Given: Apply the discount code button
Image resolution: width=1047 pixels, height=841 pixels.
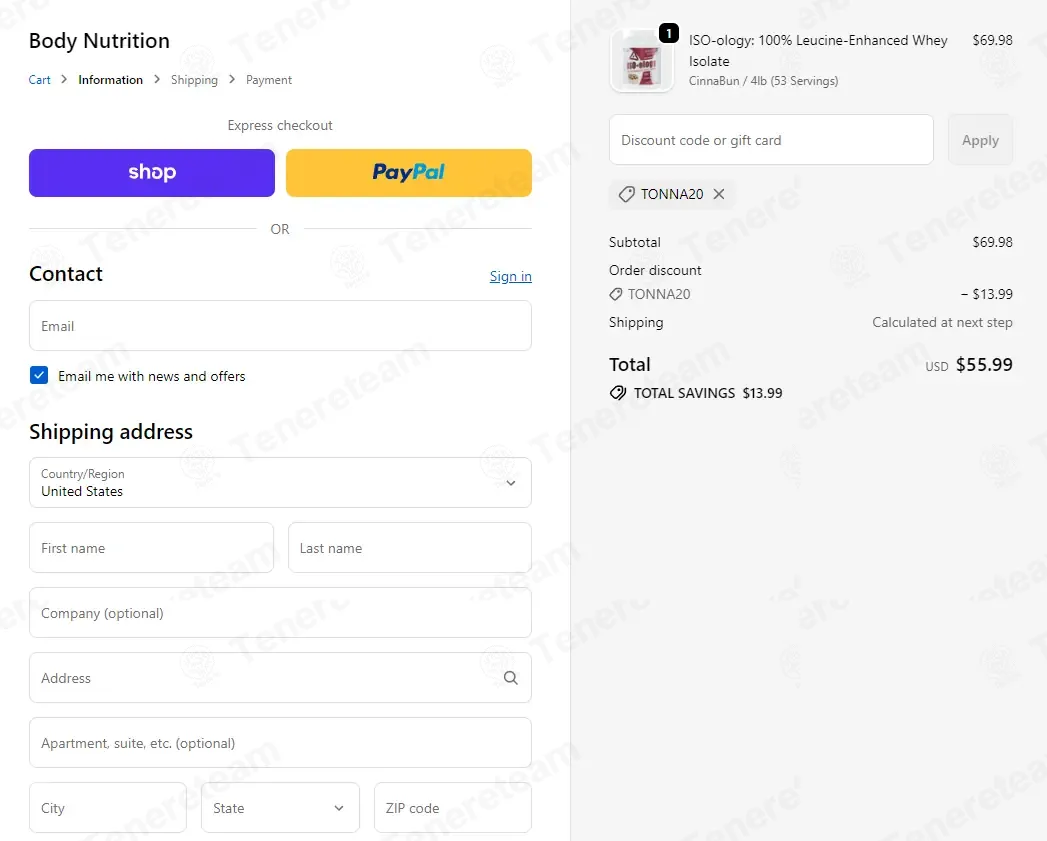Looking at the screenshot, I should 980,140.
